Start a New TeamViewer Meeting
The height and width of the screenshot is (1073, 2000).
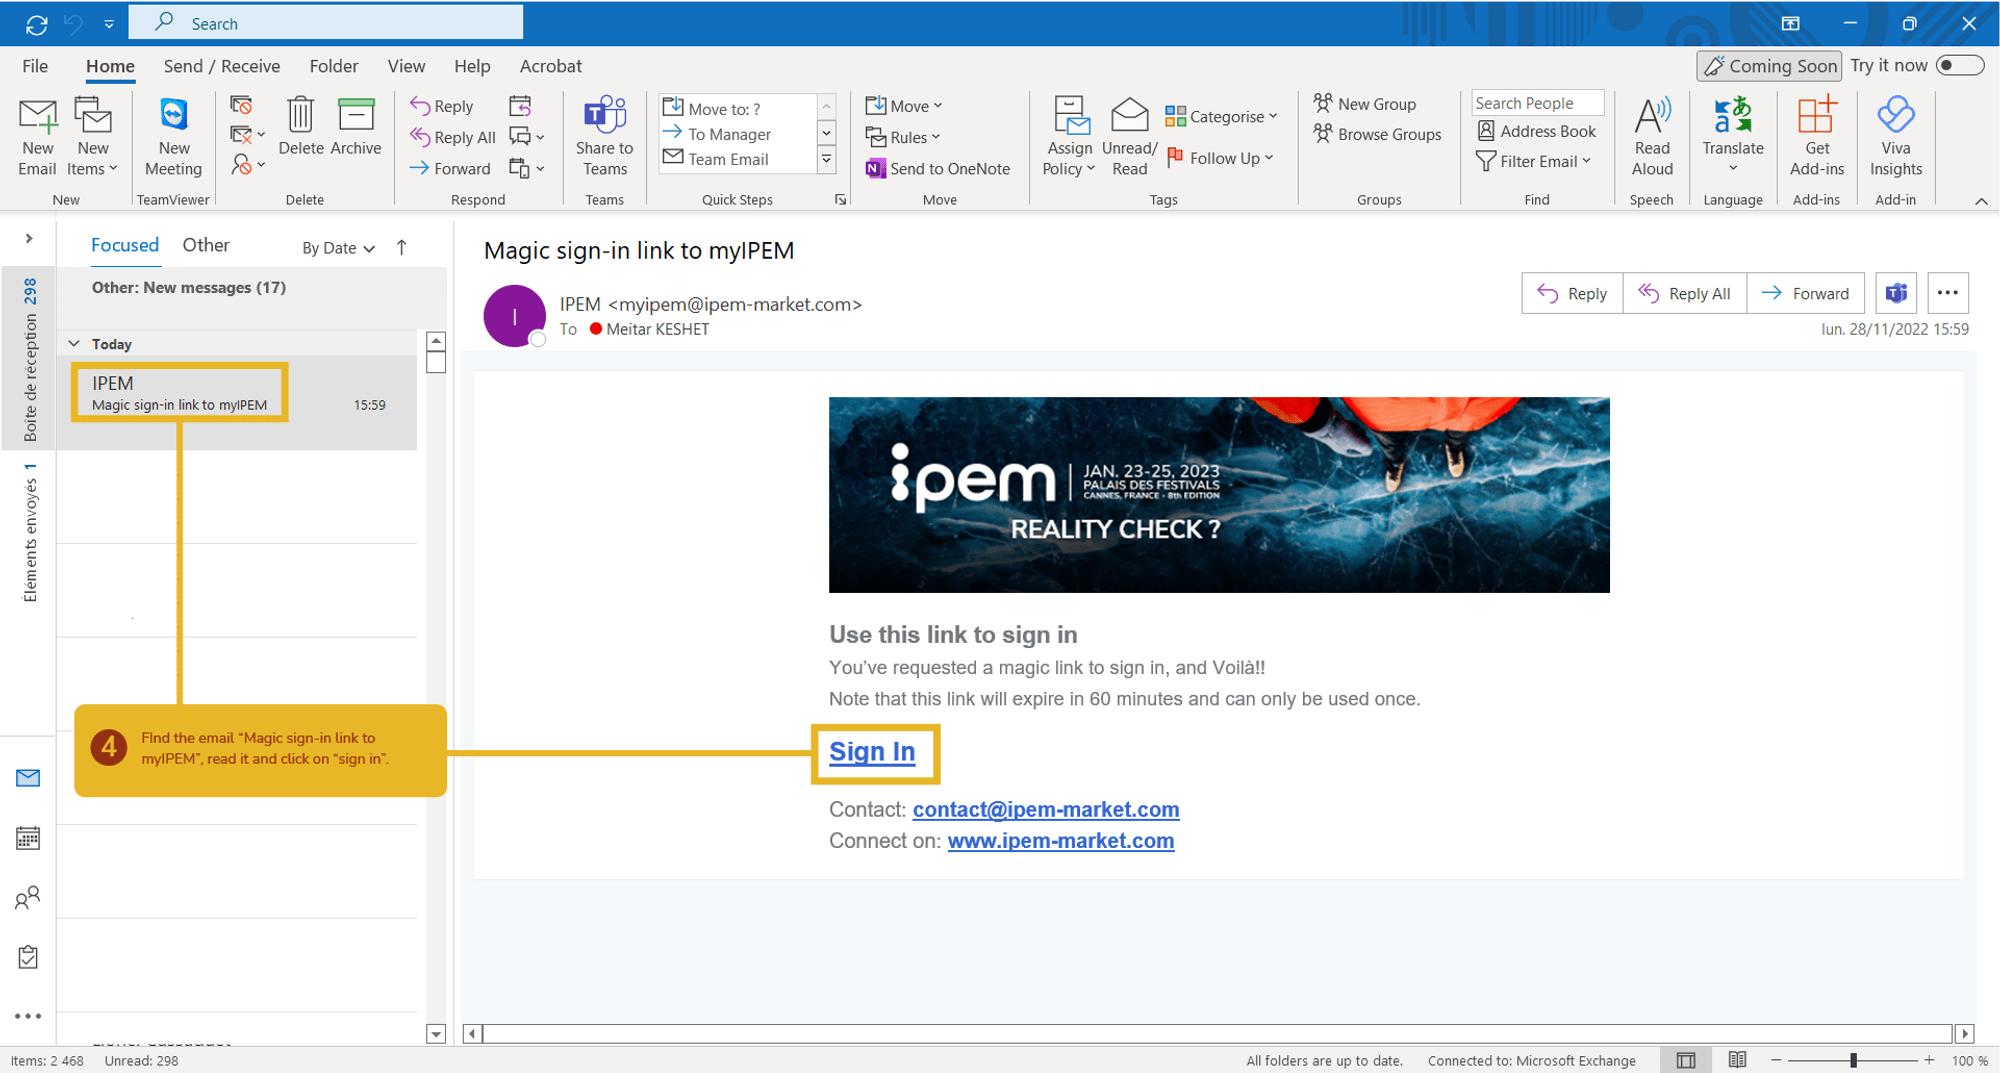(x=173, y=137)
